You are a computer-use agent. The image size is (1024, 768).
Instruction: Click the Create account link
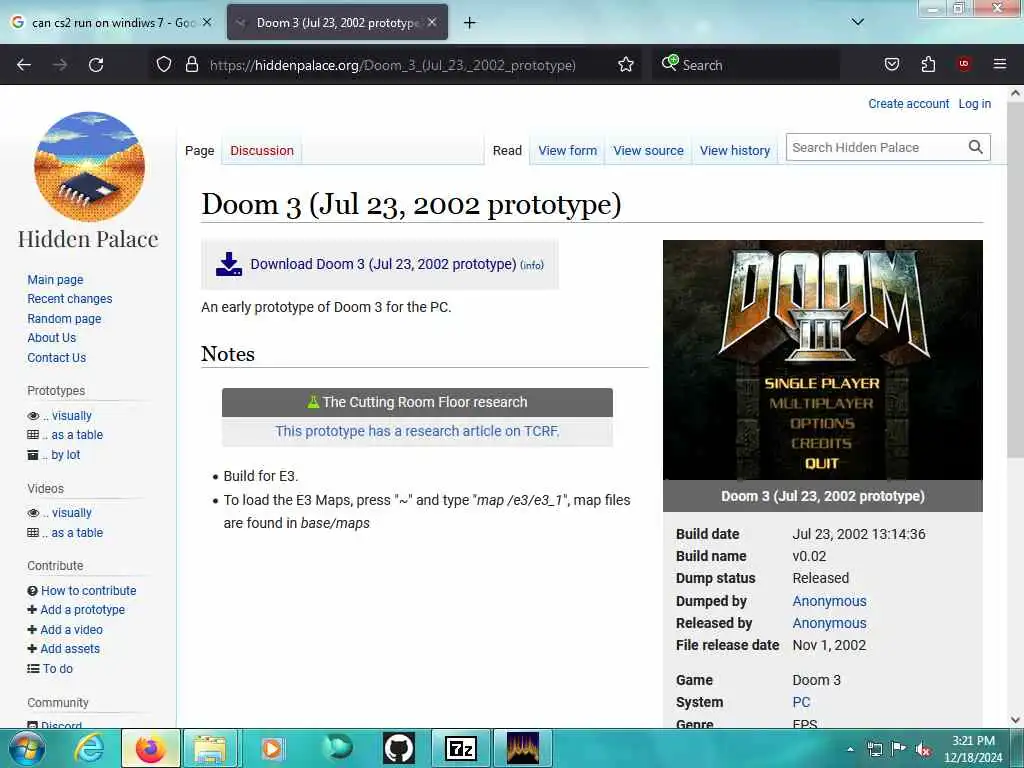[x=908, y=104]
